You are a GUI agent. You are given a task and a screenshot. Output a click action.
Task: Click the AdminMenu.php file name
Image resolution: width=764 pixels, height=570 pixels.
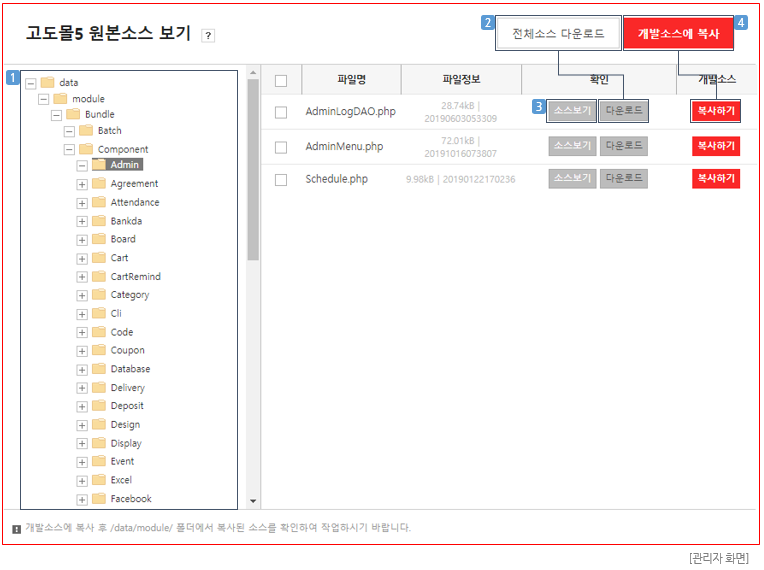[344, 147]
